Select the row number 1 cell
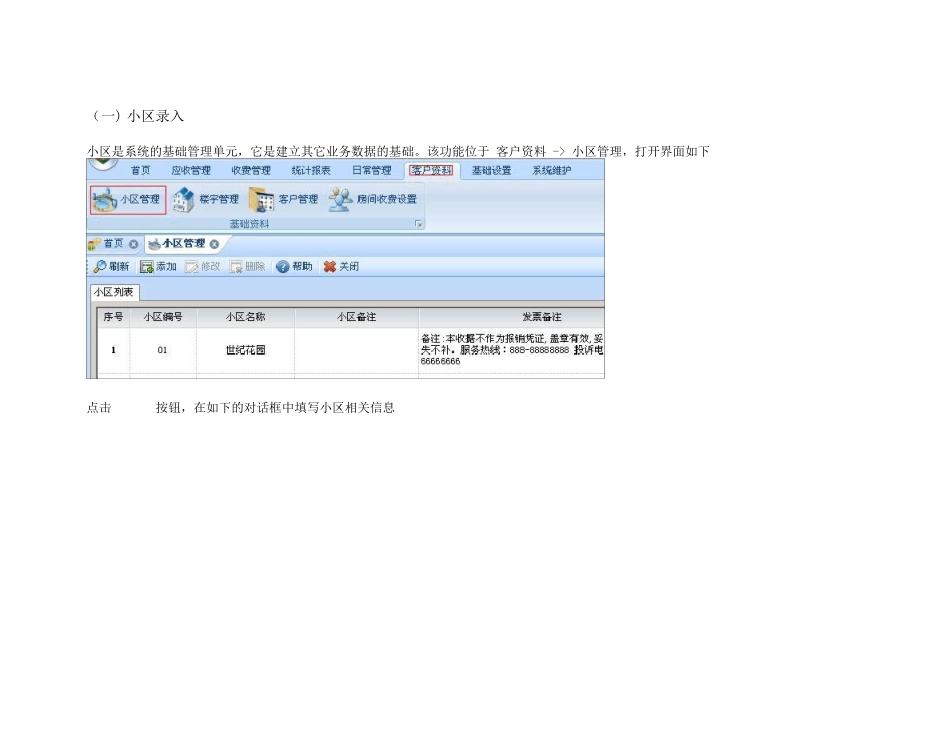Screen dimensions: 950x735 (x=113, y=350)
